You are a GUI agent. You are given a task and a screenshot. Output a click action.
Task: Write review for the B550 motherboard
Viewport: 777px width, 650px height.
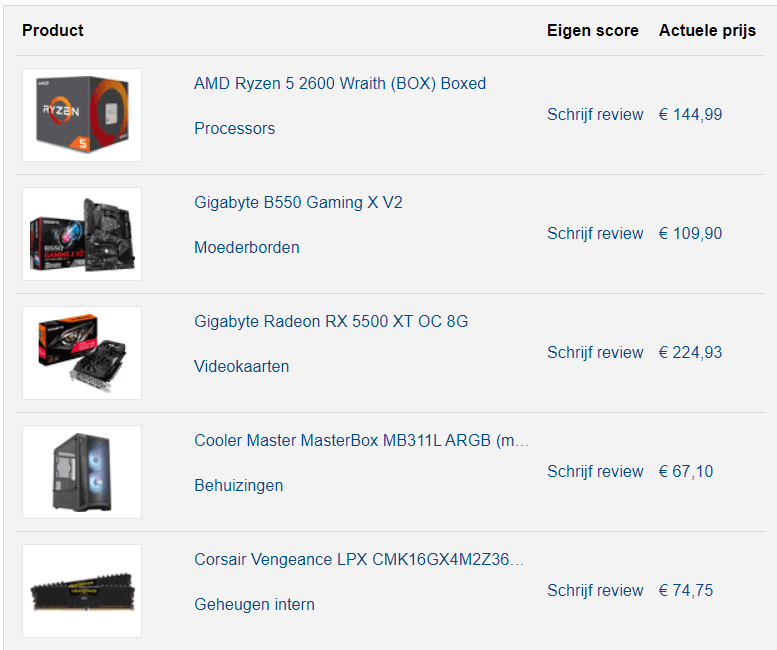(595, 233)
